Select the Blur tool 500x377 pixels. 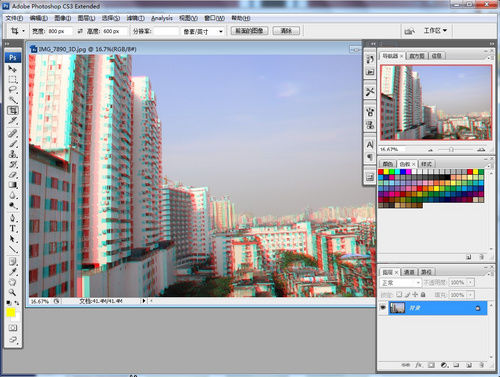pyautogui.click(x=13, y=195)
